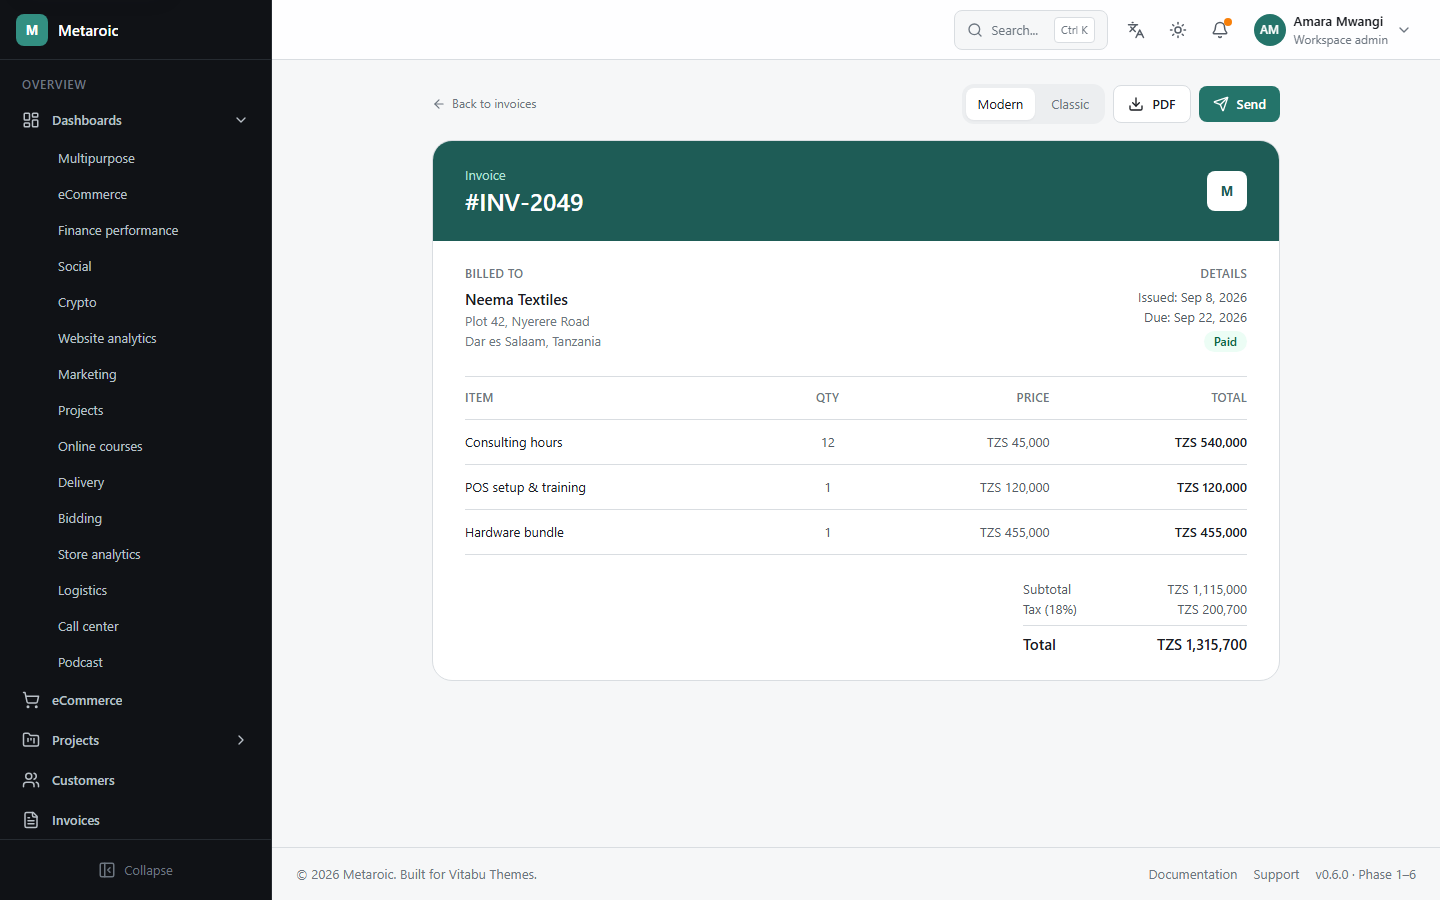Open the Call center dashboard
This screenshot has height=900, width=1440.
88,626
